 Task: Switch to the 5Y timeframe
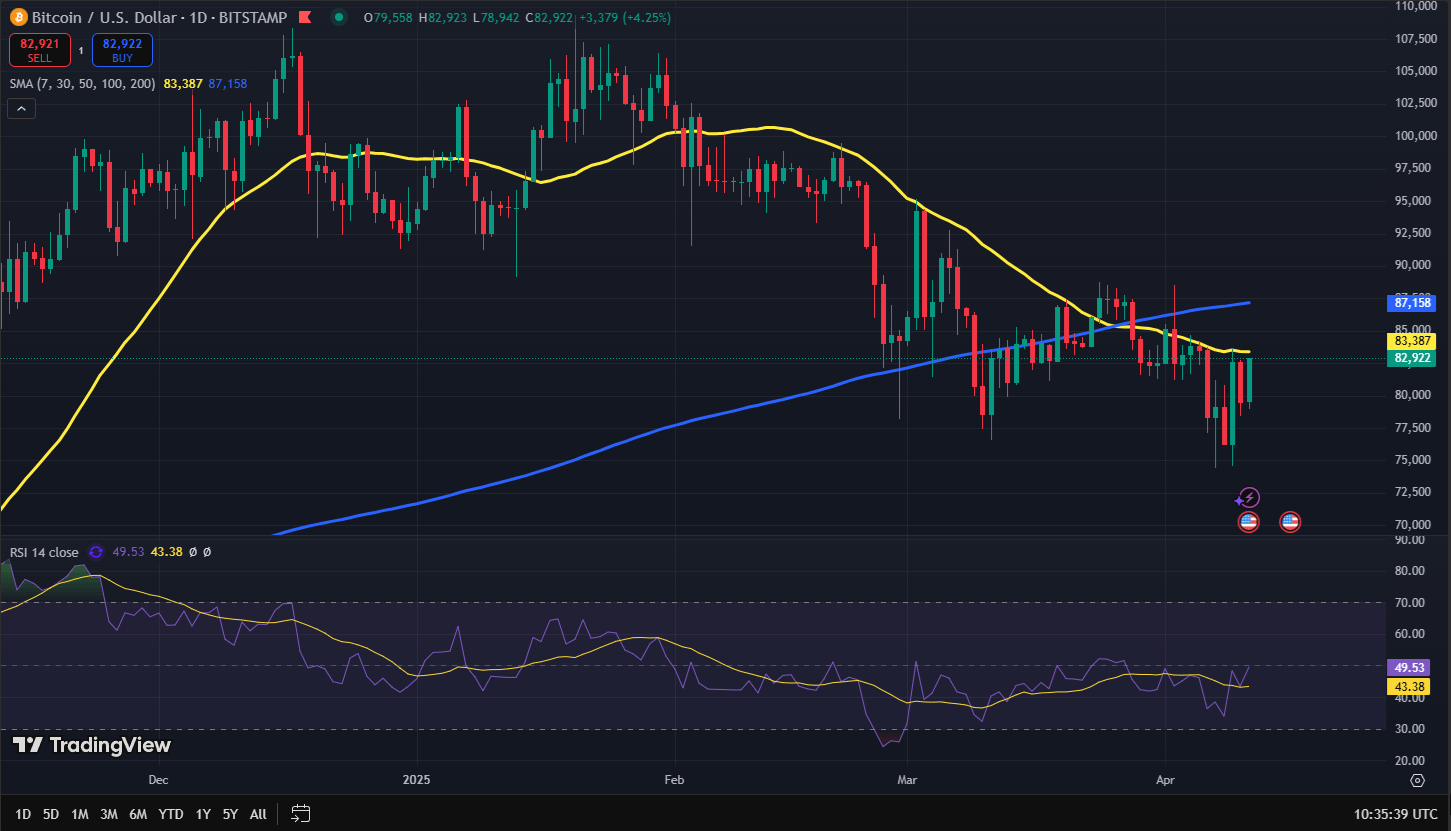[x=230, y=814]
